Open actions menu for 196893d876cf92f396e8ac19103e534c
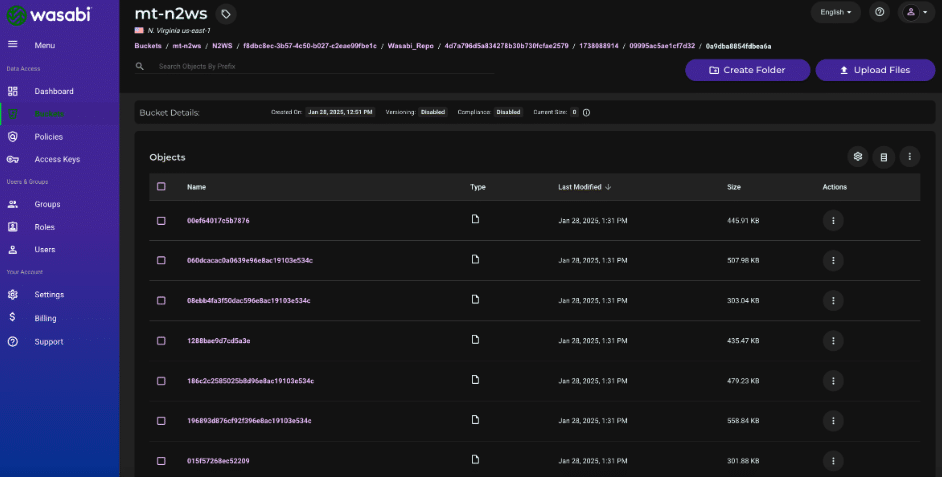The width and height of the screenshot is (942, 477). click(x=833, y=421)
